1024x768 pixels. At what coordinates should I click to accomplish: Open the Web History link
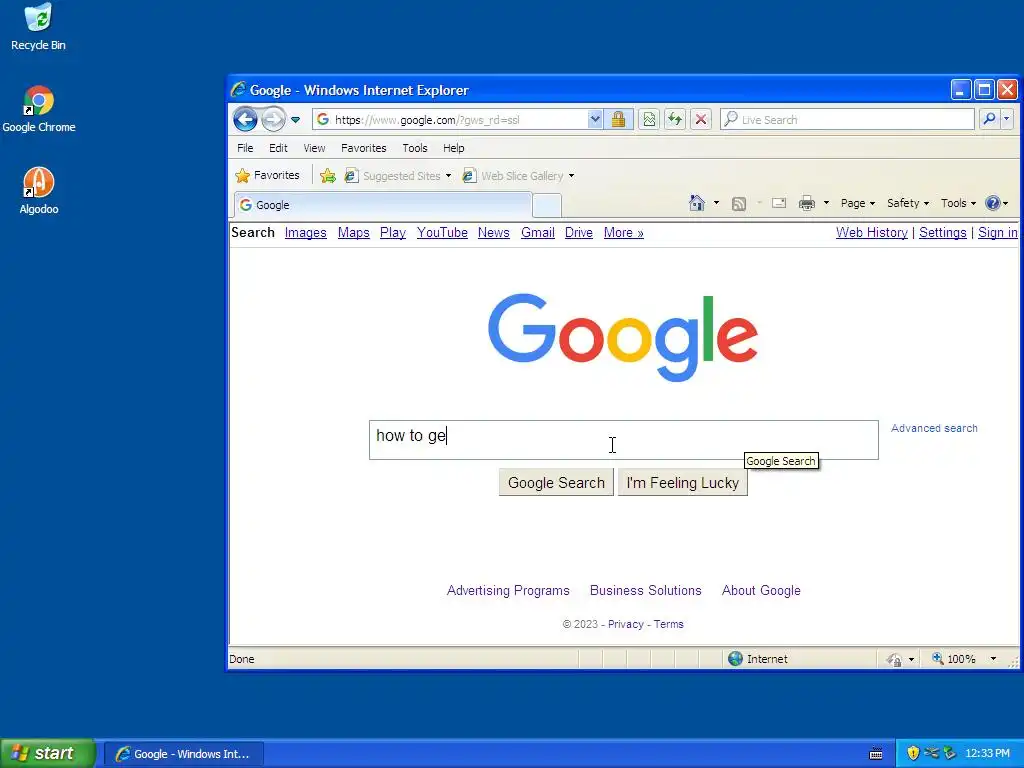tap(872, 232)
